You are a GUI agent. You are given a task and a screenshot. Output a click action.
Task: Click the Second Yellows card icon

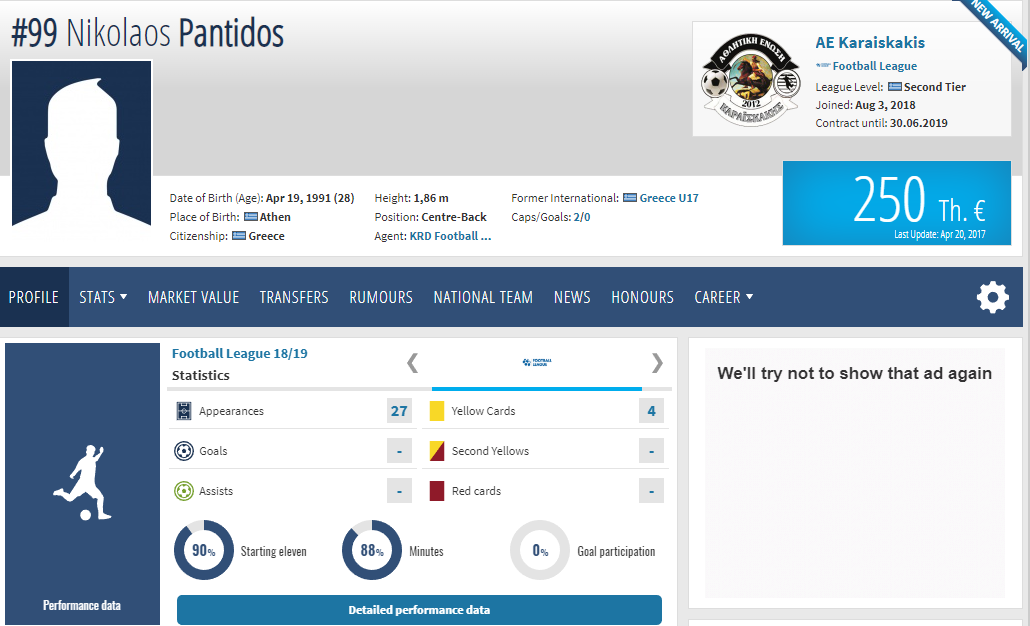coord(437,451)
